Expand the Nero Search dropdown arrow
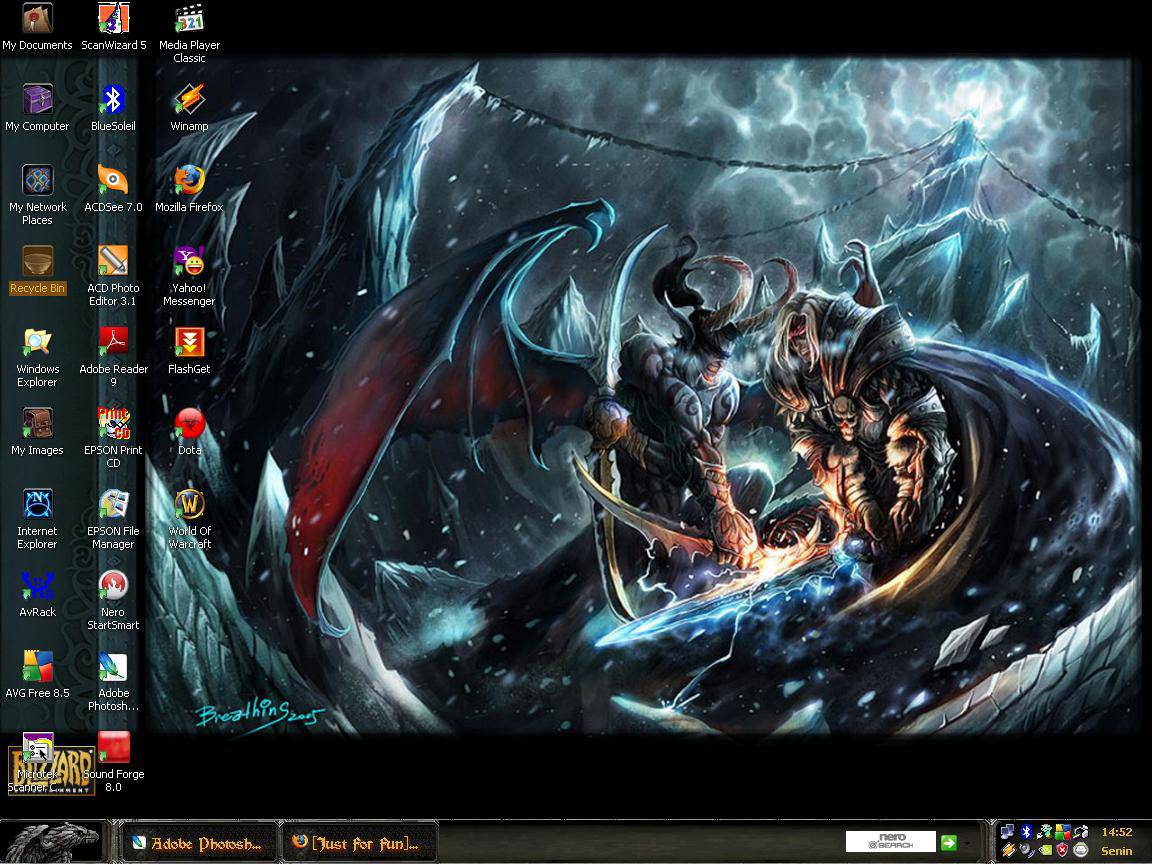The image size is (1152, 864). (x=968, y=843)
